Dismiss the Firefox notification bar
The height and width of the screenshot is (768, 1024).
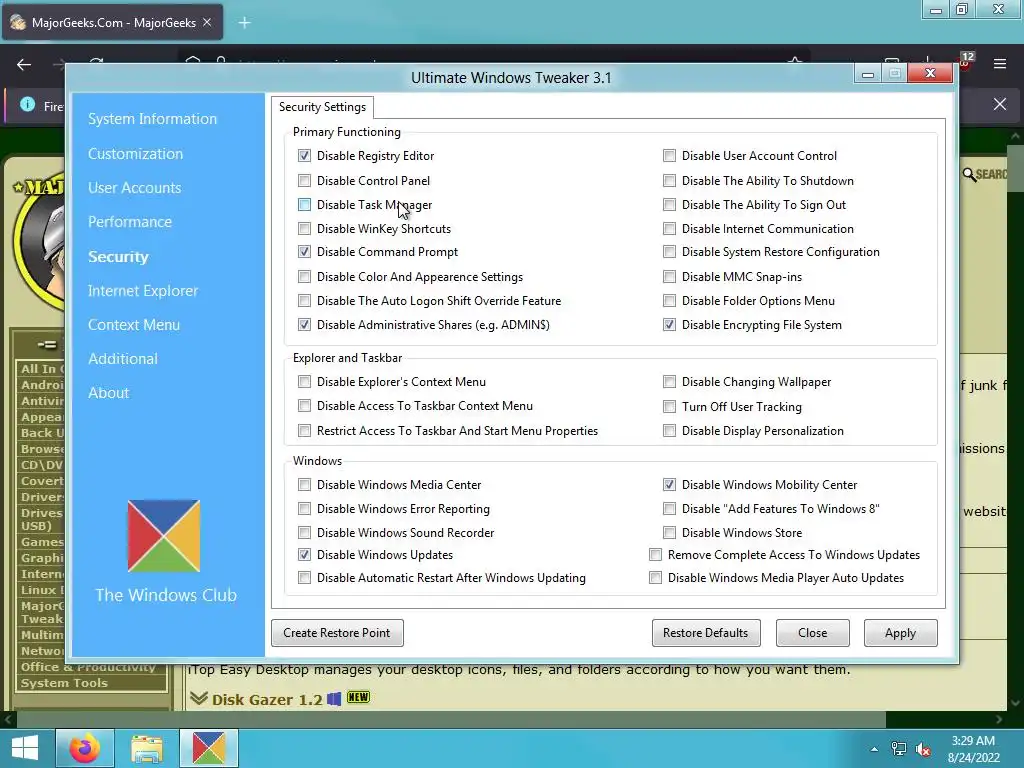[1000, 104]
